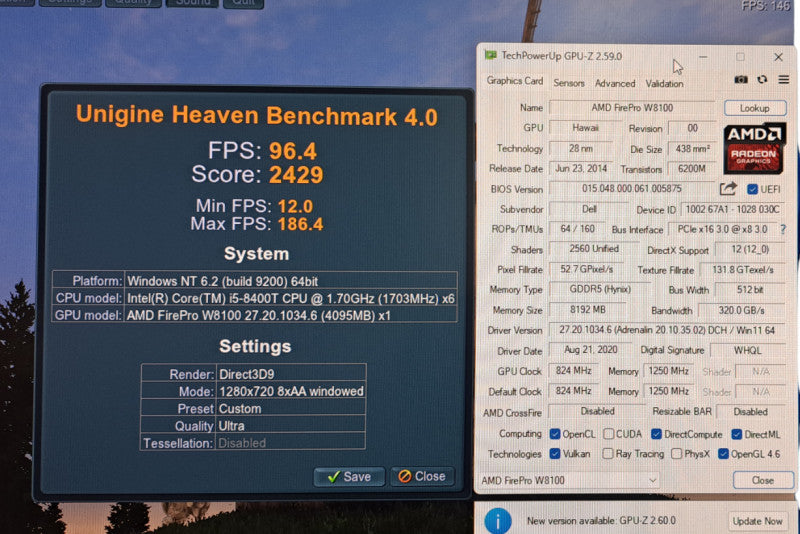Click the Memory Size 8192 MB field
The image size is (800, 534).
coord(587,310)
